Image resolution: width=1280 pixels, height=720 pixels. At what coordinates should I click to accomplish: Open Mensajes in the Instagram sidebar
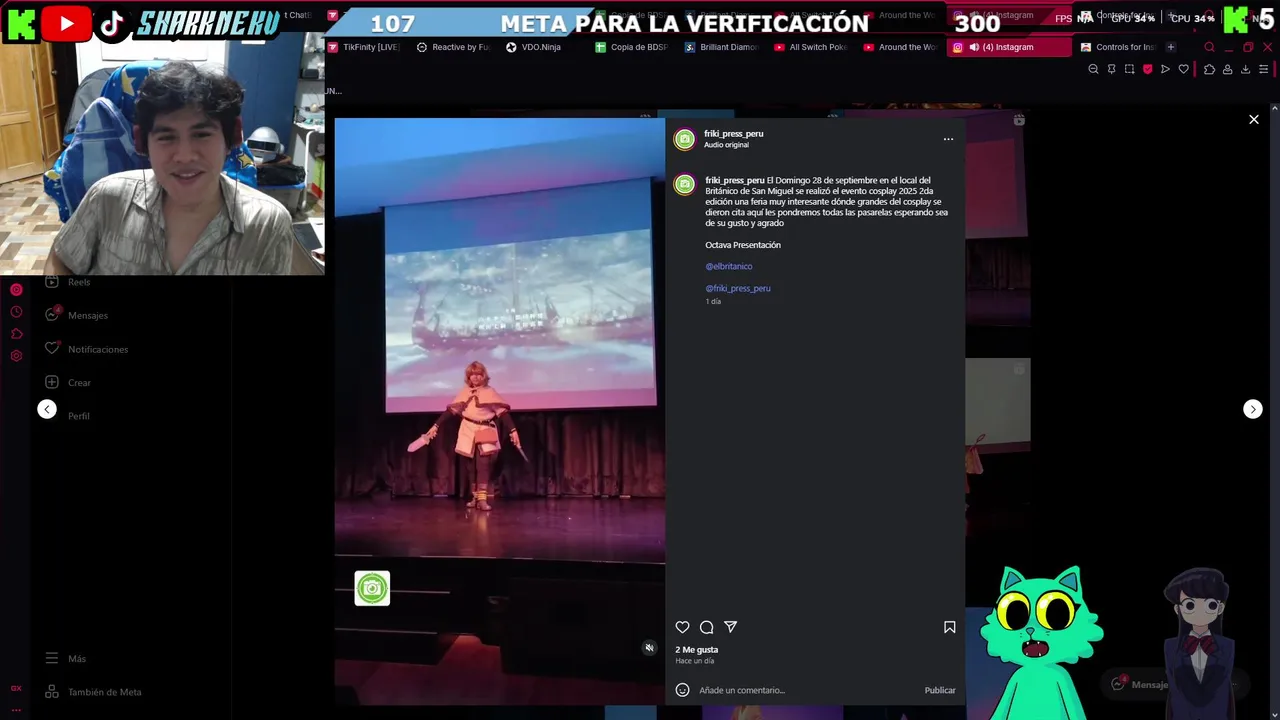click(x=77, y=315)
